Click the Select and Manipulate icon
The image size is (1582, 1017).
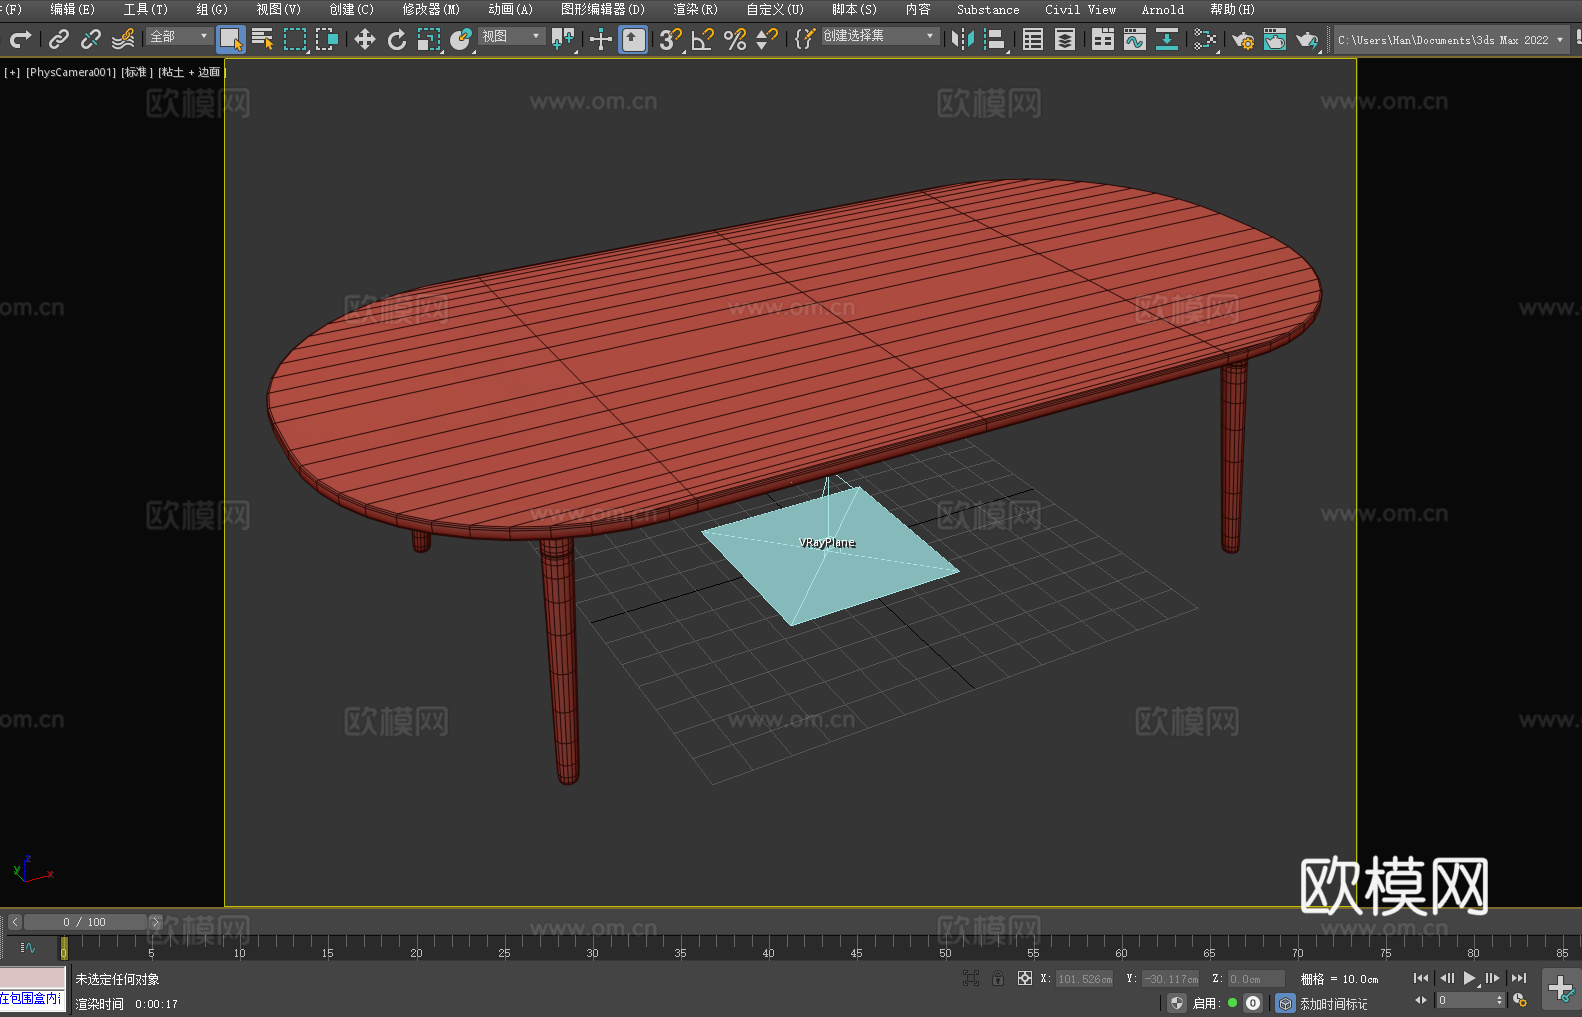coord(600,39)
